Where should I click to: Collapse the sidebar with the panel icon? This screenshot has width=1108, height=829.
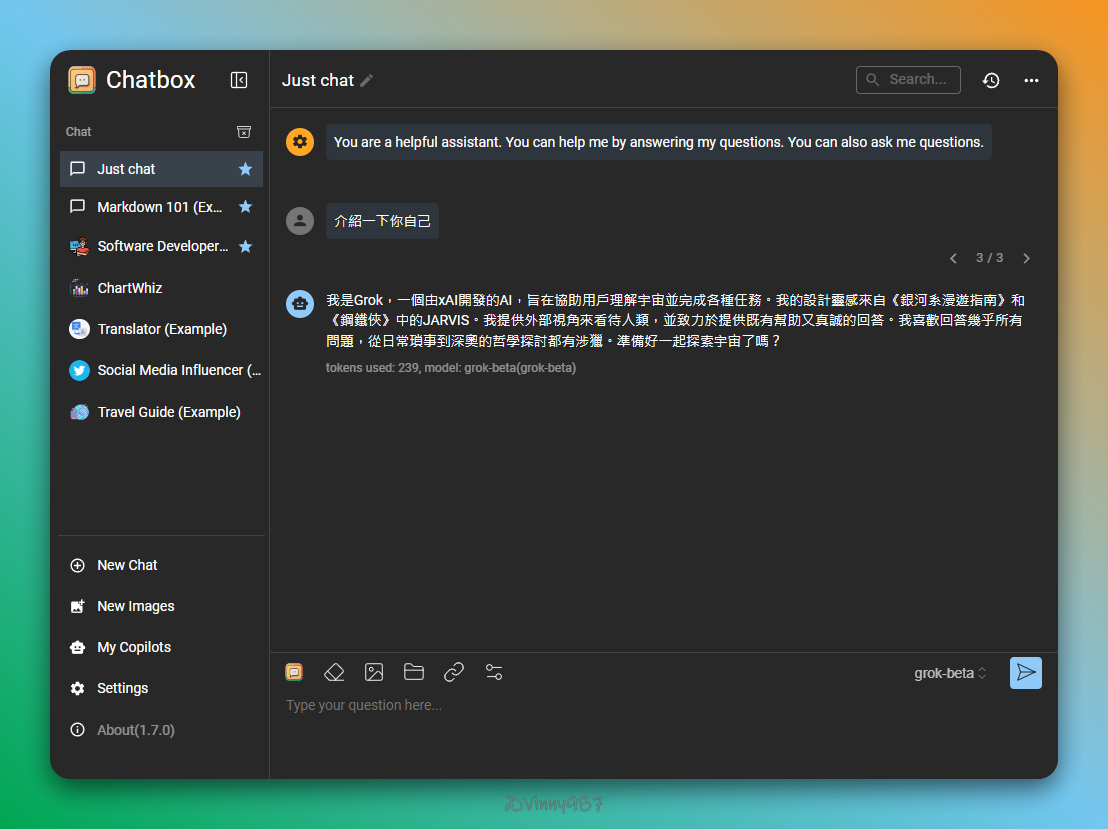[239, 80]
